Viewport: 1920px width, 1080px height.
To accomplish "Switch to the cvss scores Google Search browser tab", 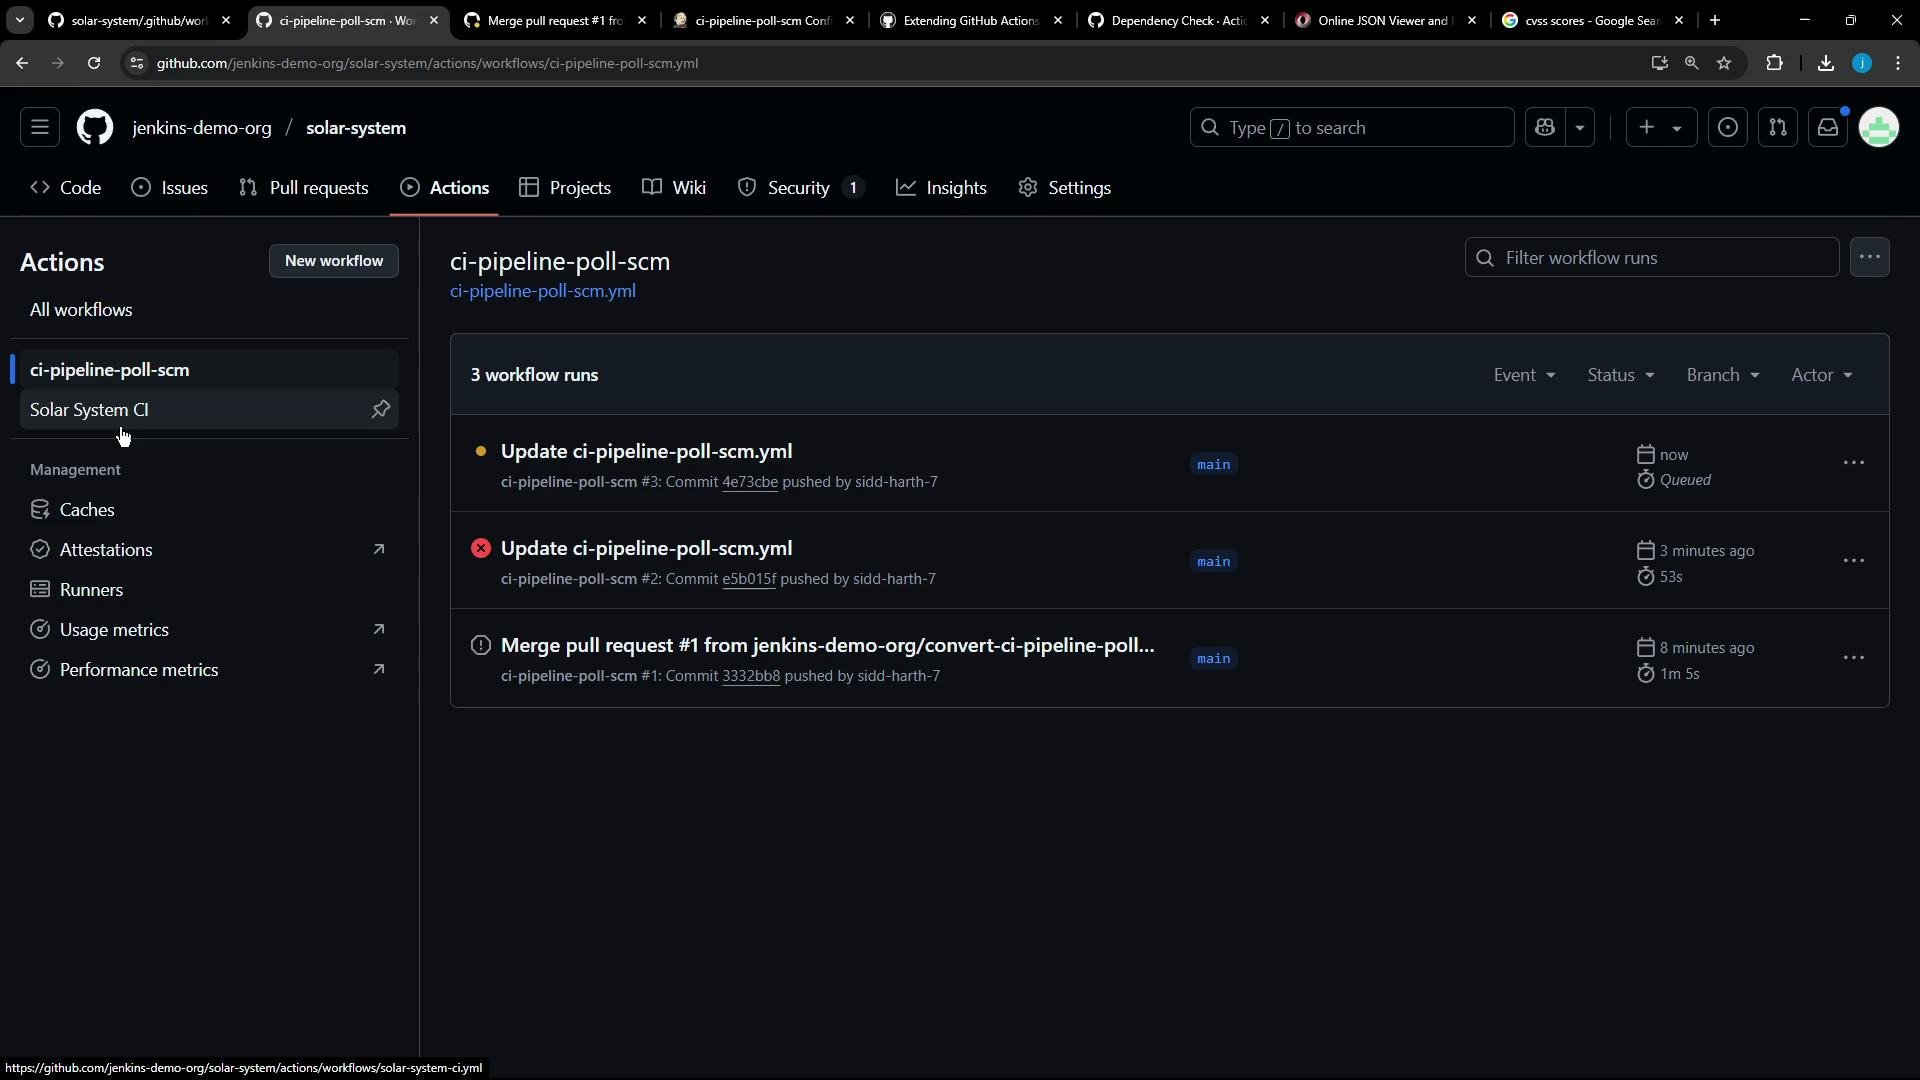I will [x=1592, y=20].
